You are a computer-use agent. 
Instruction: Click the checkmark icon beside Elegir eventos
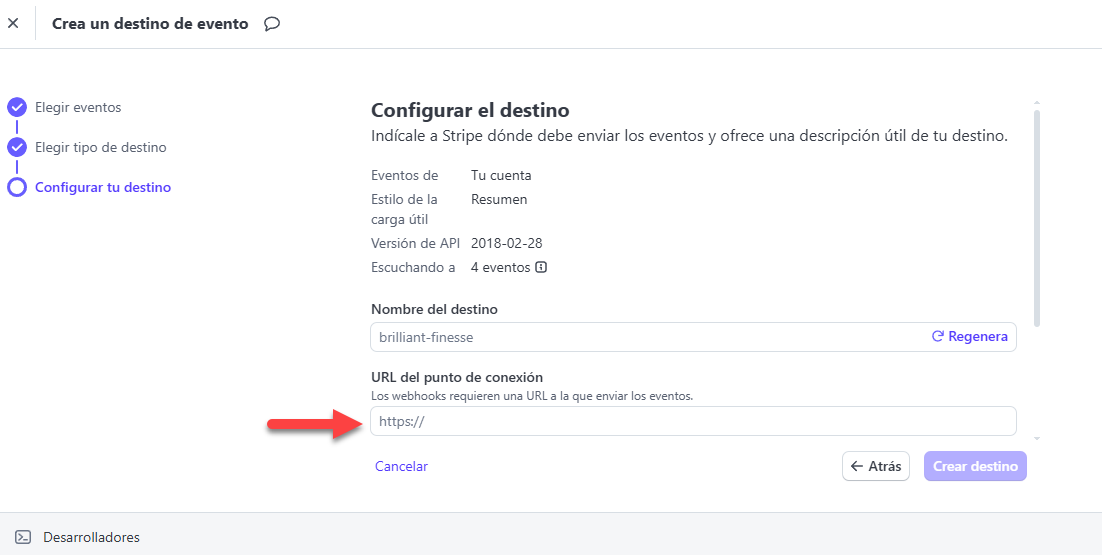[17, 107]
